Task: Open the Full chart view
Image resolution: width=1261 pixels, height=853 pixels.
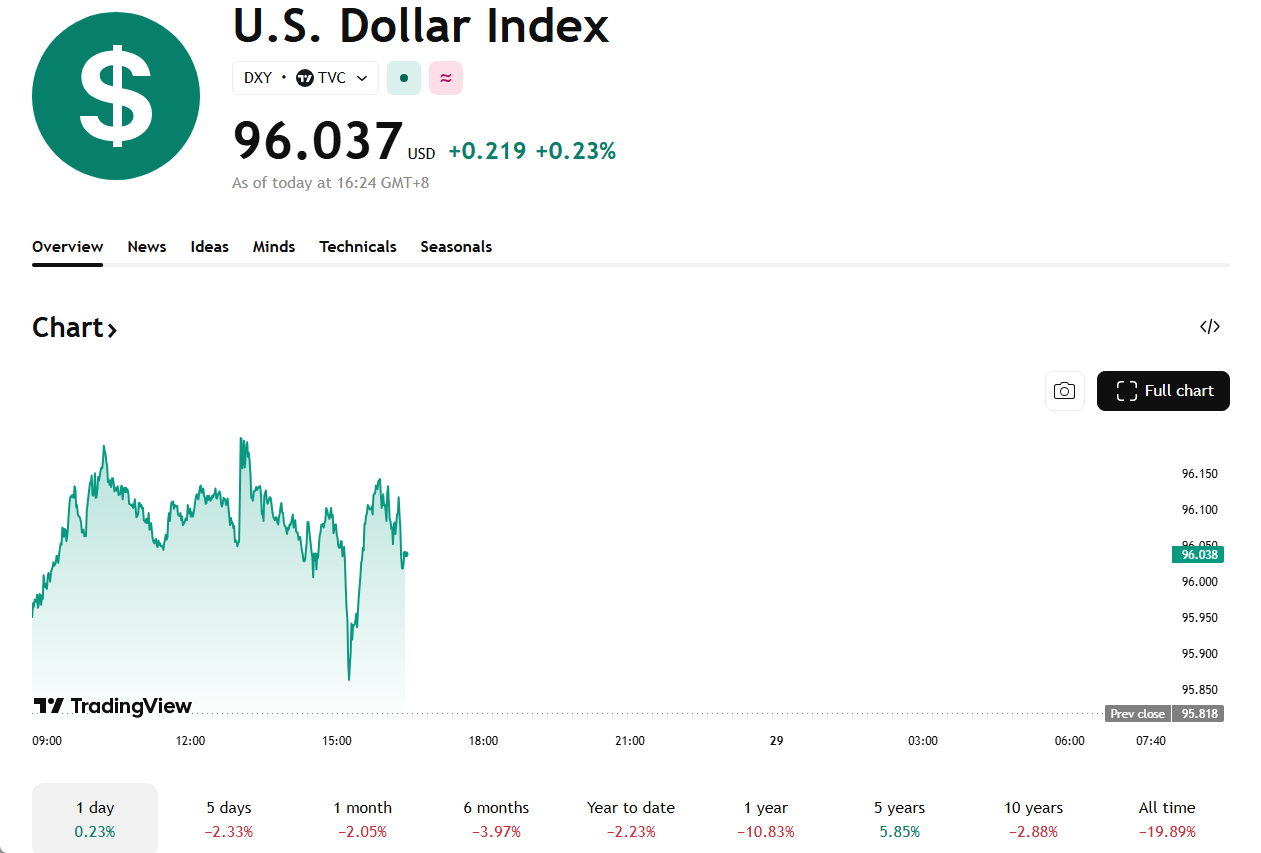Action: (1163, 391)
